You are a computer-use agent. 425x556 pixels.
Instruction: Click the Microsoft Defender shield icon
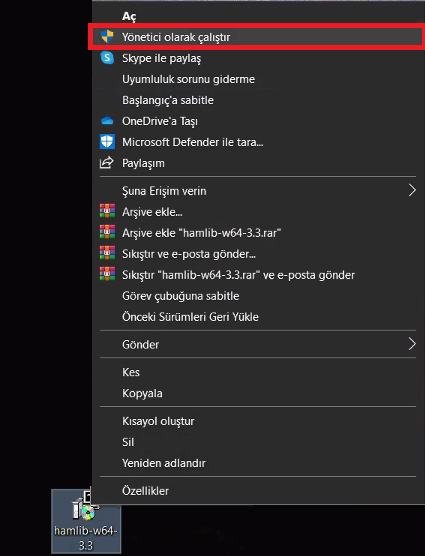coord(107,142)
